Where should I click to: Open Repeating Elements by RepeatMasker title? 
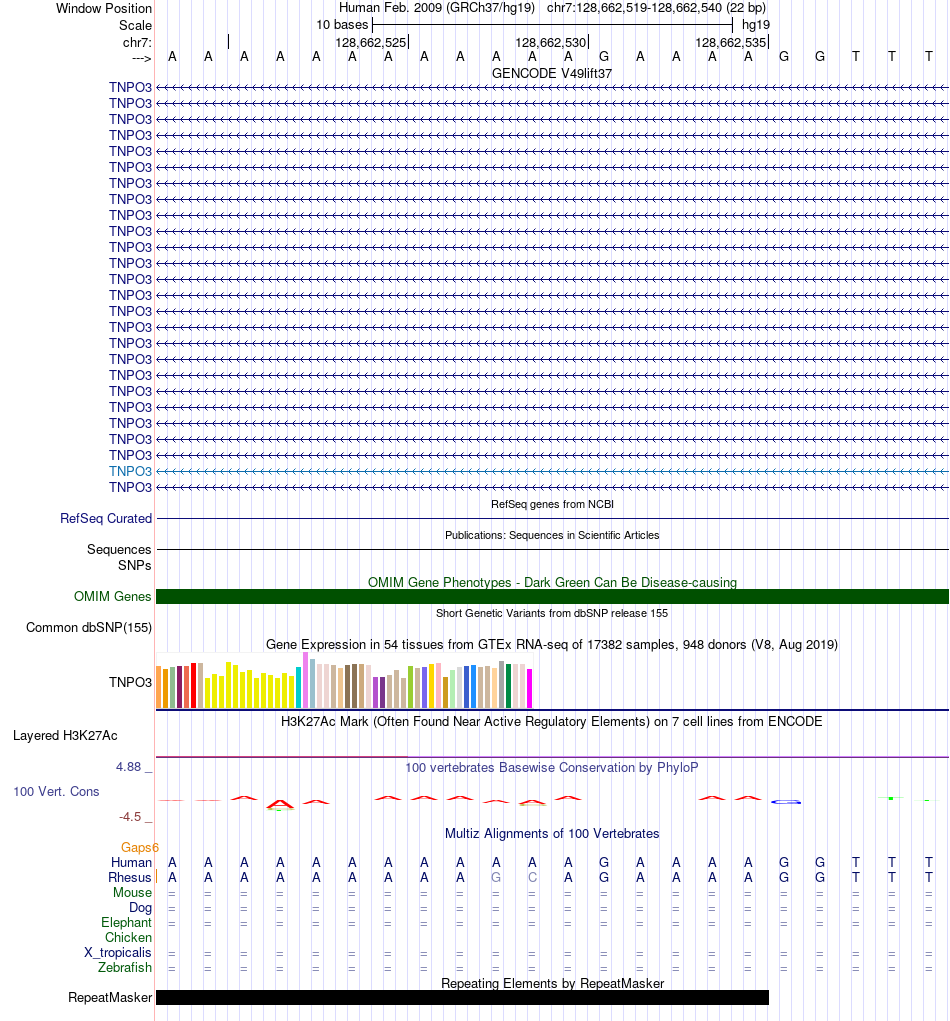(x=552, y=983)
